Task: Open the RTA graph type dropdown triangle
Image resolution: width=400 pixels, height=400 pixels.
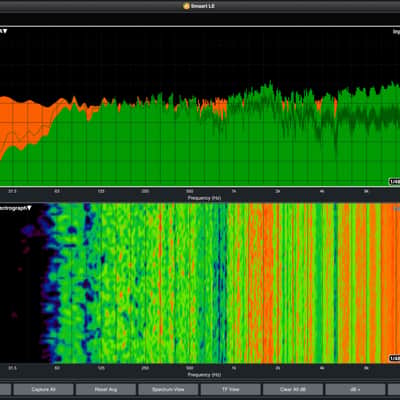Action: pos(5,31)
